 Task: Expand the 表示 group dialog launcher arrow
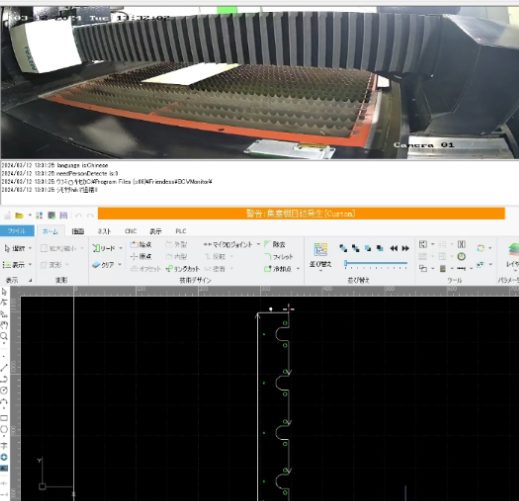pyautogui.click(x=30, y=280)
